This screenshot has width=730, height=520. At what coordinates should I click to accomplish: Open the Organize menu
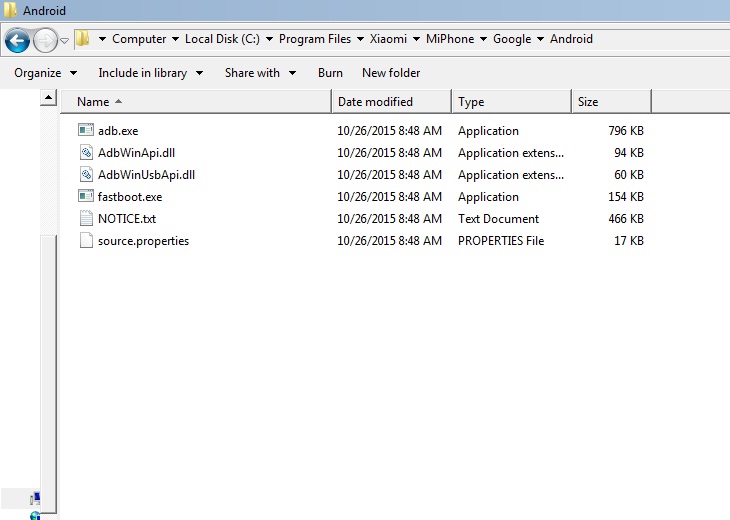tap(45, 73)
